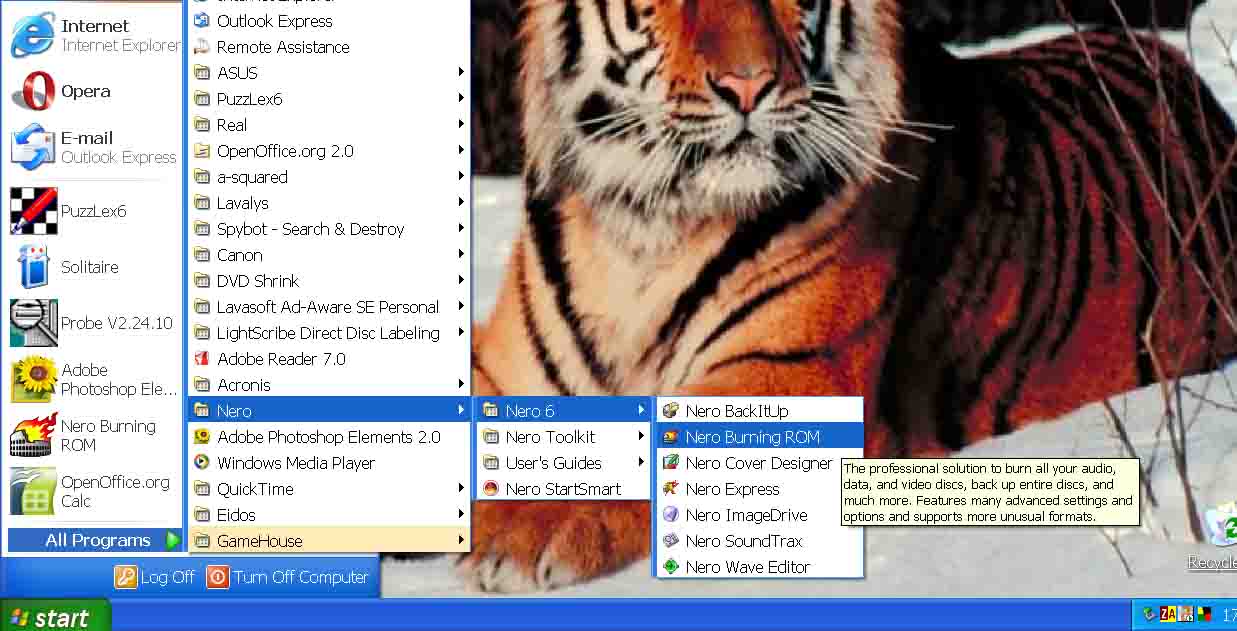Open OpenOffice.org Calc from Start menu
1237x631 pixels.
point(95,491)
